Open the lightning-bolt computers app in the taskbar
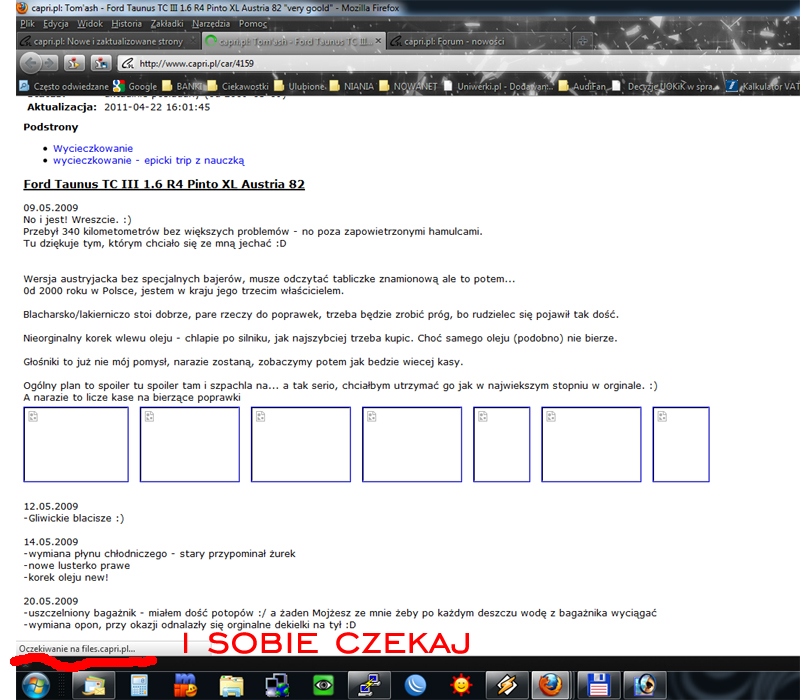800x700 pixels. [369, 685]
